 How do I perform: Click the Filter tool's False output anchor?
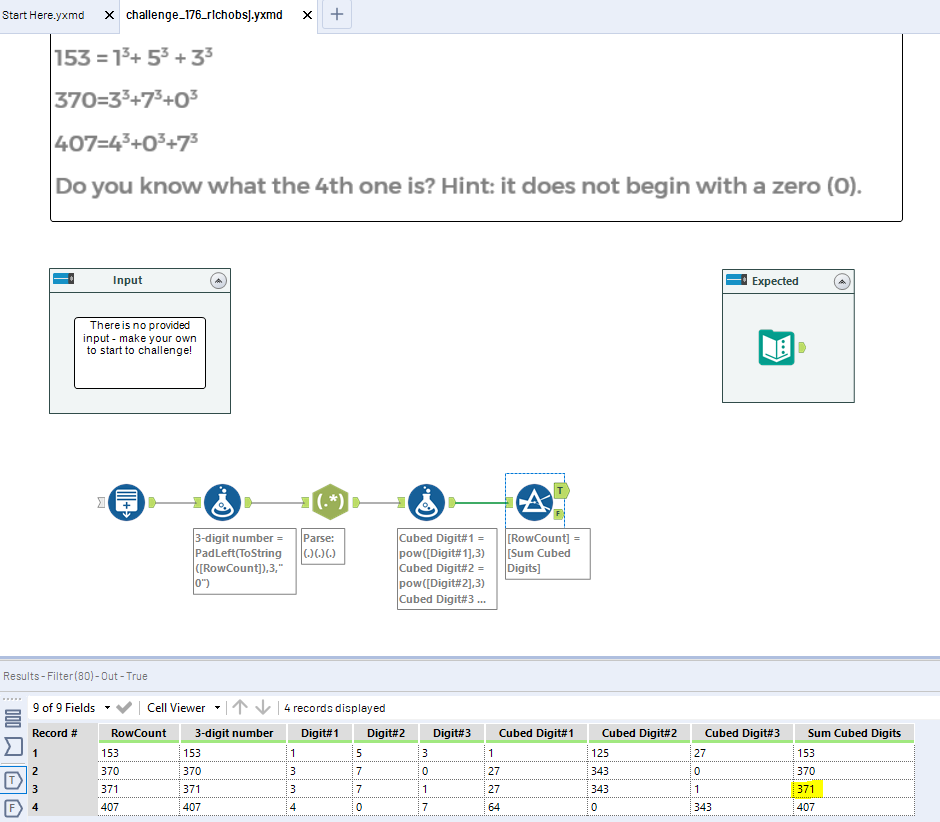coord(558,514)
